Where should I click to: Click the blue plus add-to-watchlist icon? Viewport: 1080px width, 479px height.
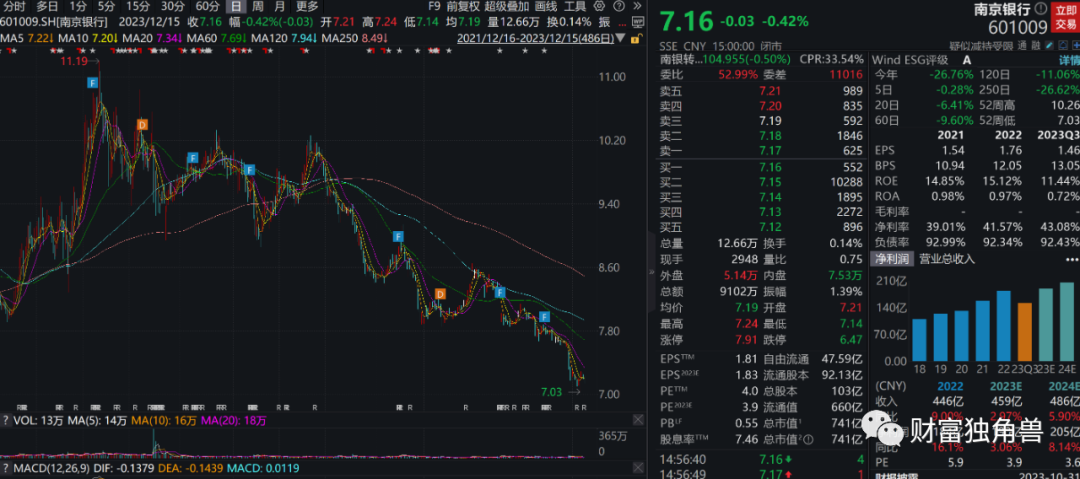tap(1074, 45)
